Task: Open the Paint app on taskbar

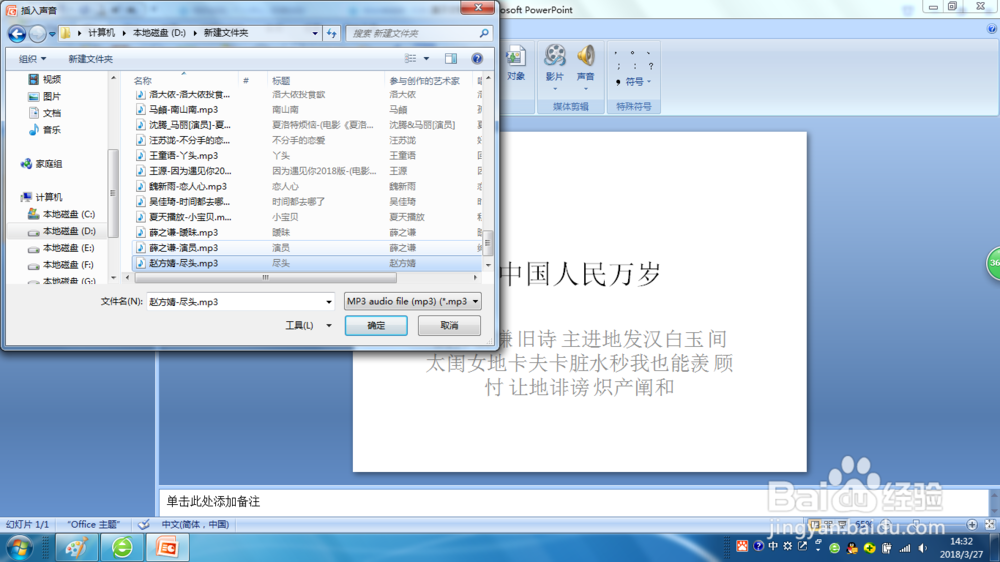Action: tap(77, 548)
